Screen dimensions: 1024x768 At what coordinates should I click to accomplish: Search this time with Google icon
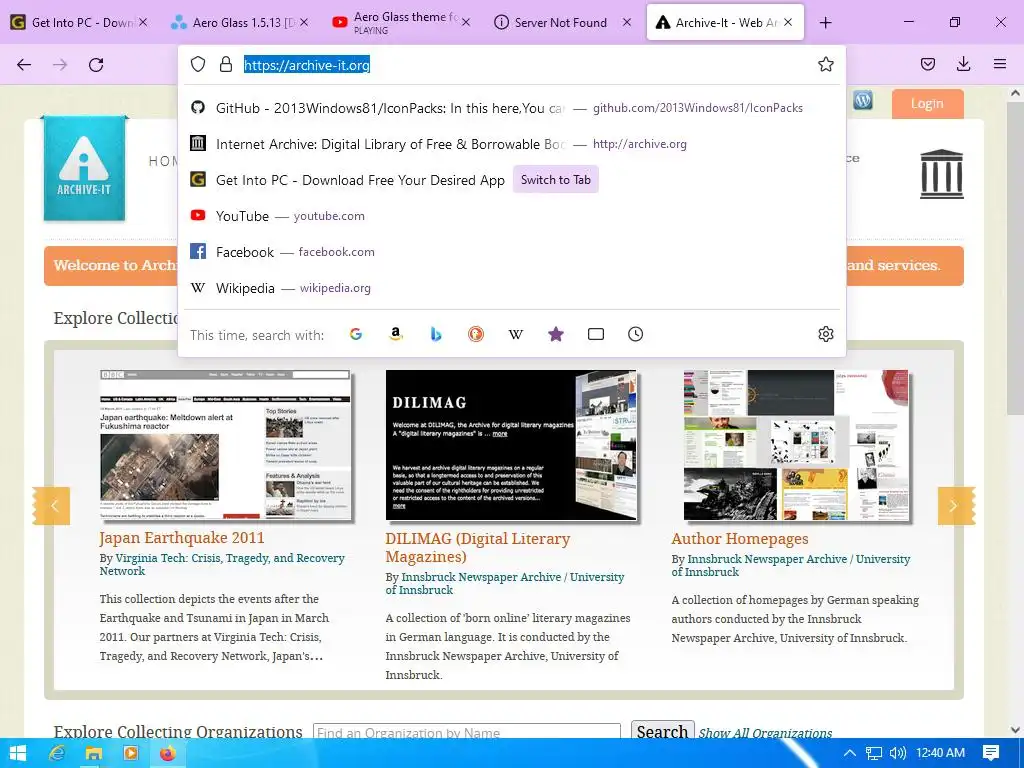pyautogui.click(x=356, y=334)
